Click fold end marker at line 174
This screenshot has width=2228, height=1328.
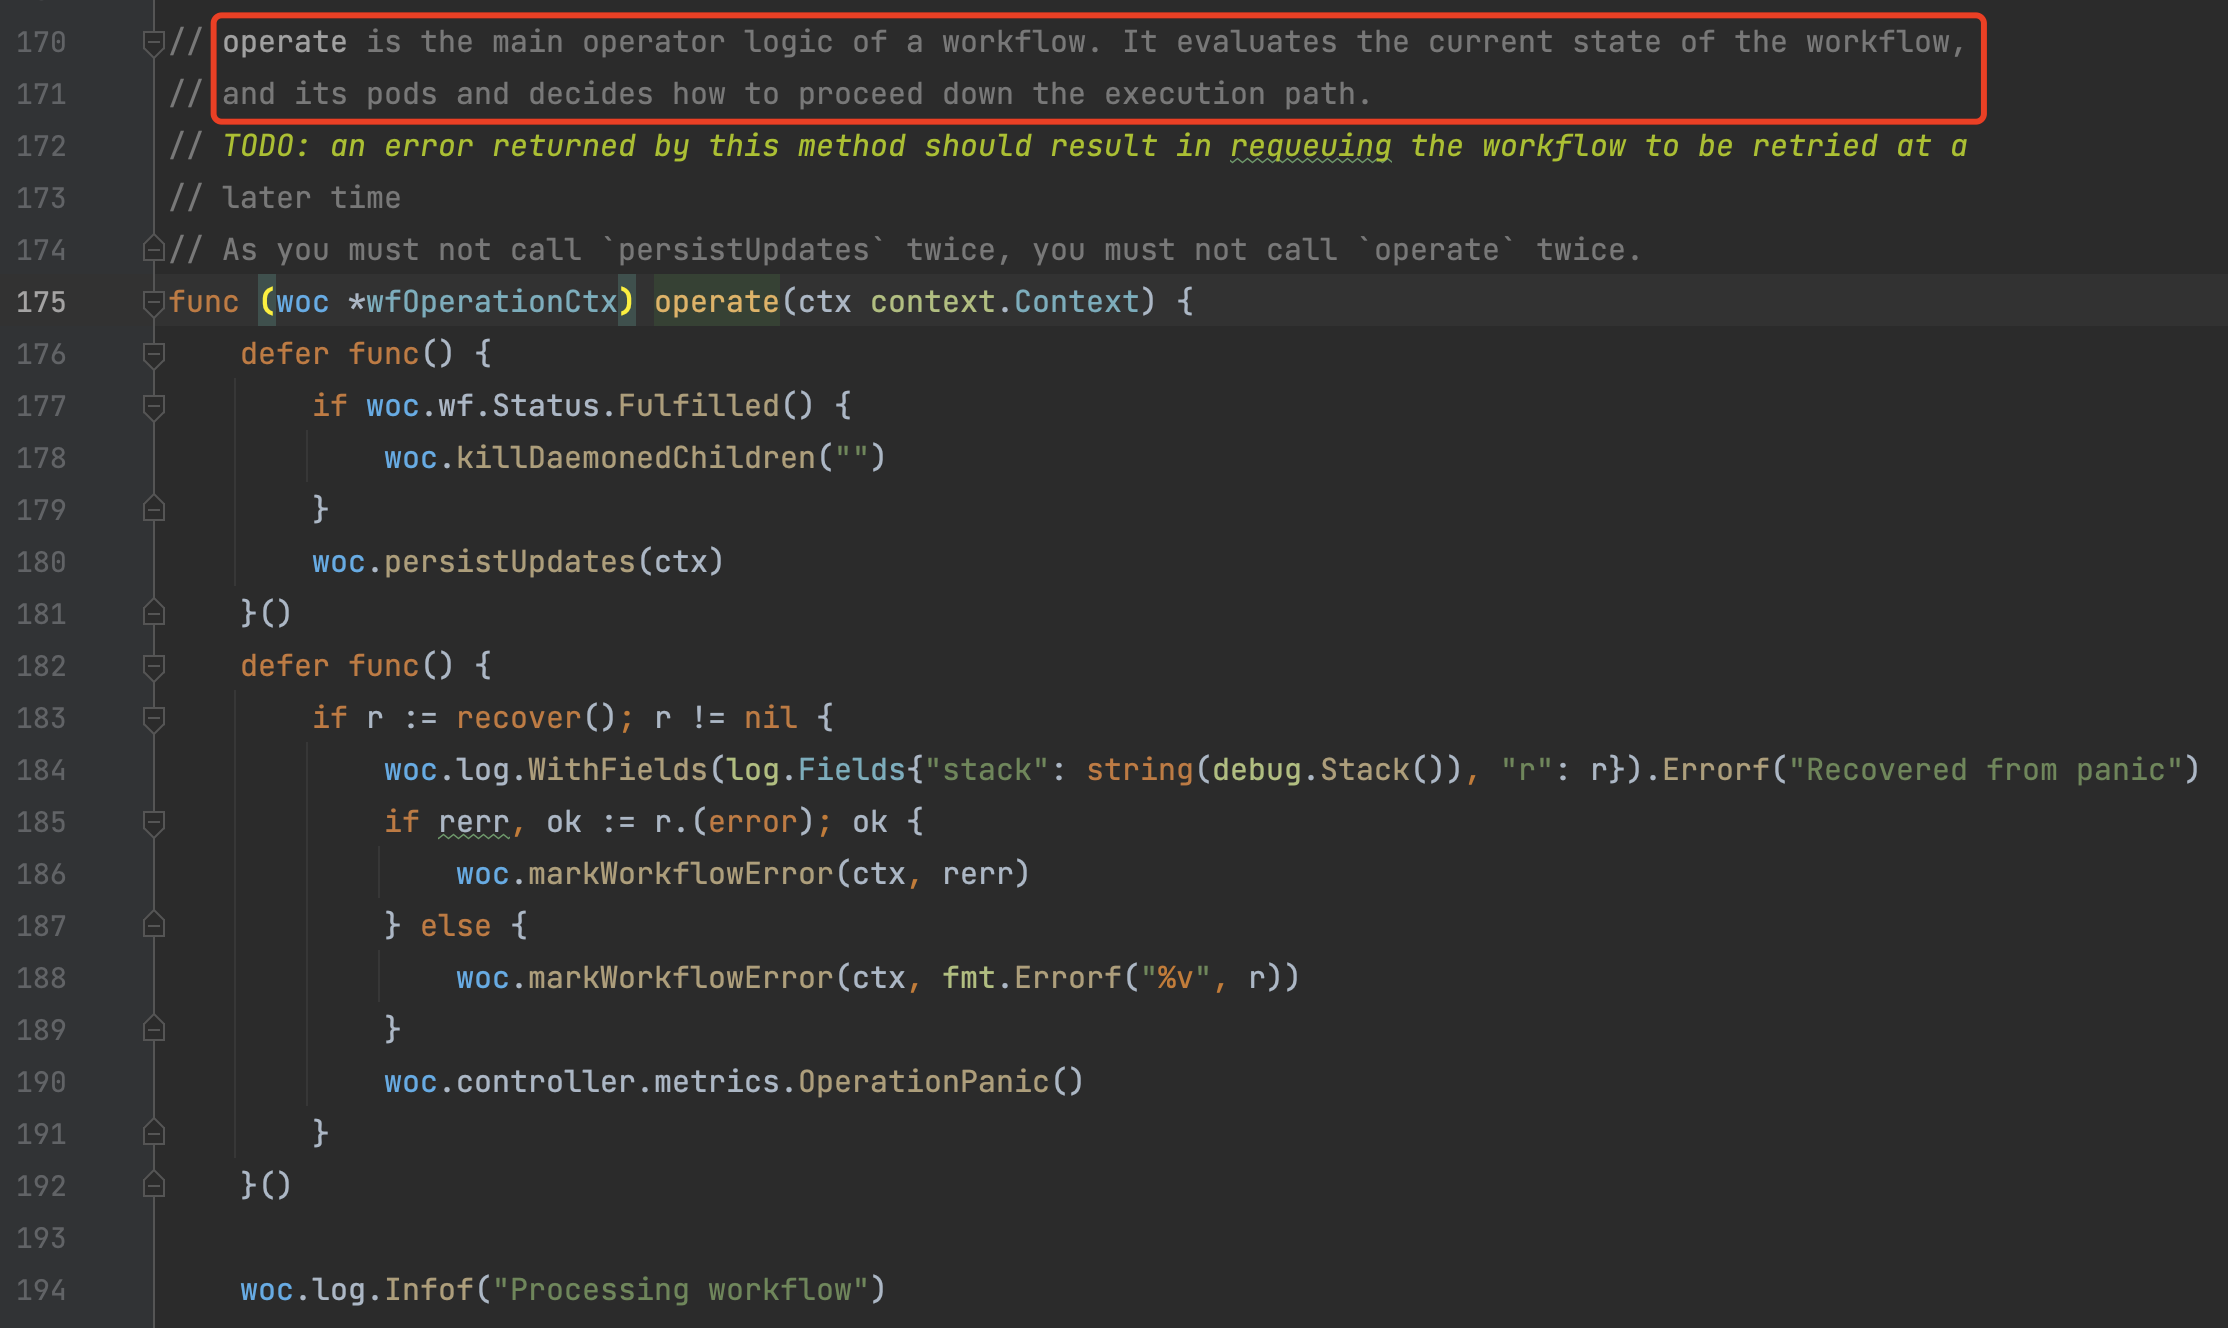[x=153, y=249]
